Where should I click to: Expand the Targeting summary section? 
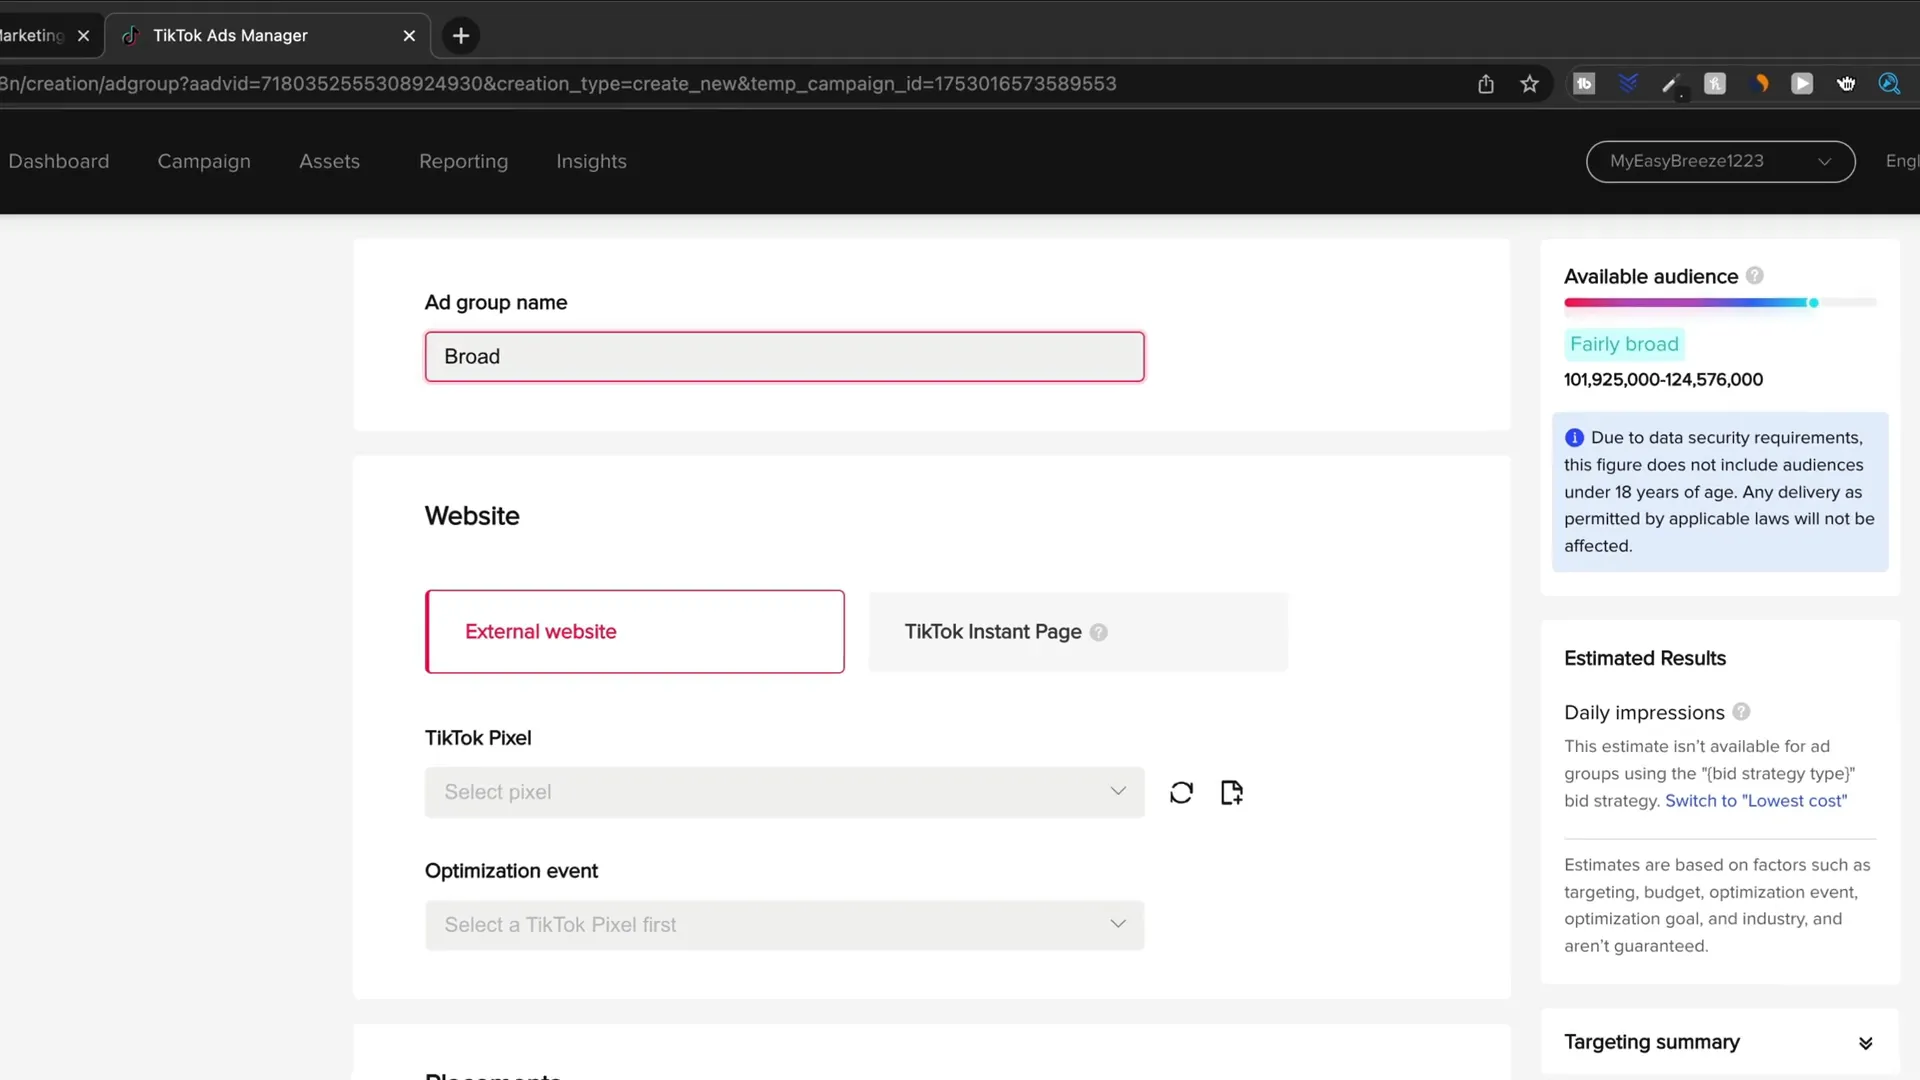[x=1865, y=1043]
